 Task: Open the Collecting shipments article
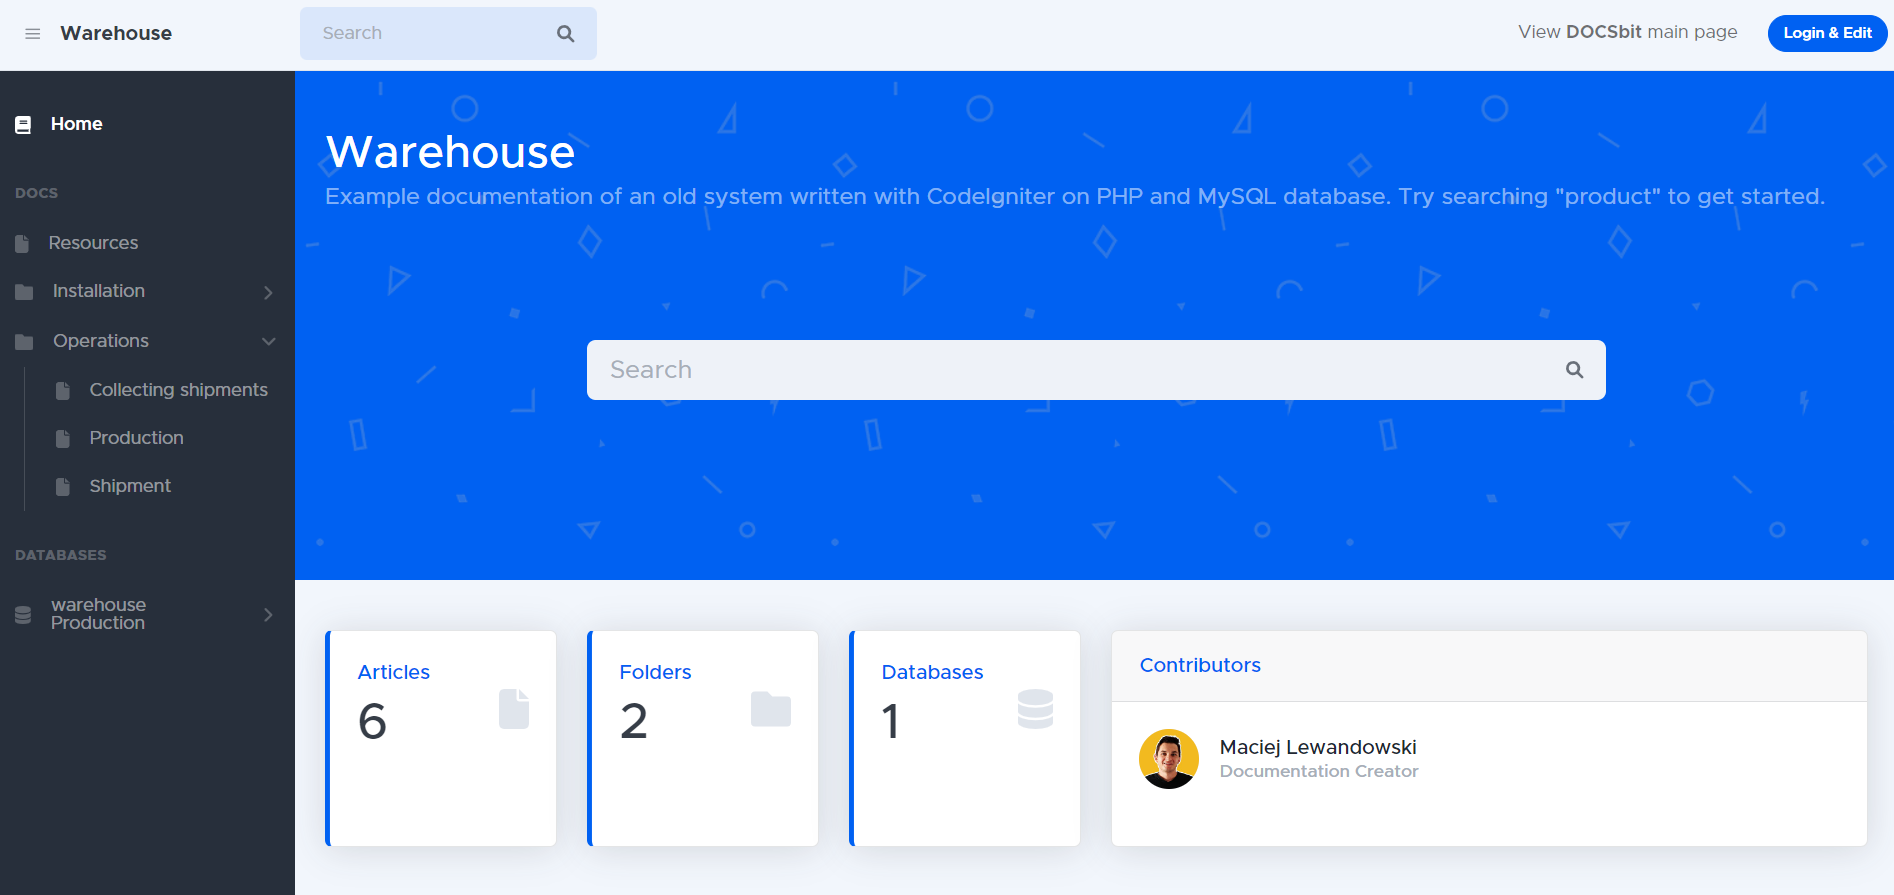pos(178,390)
